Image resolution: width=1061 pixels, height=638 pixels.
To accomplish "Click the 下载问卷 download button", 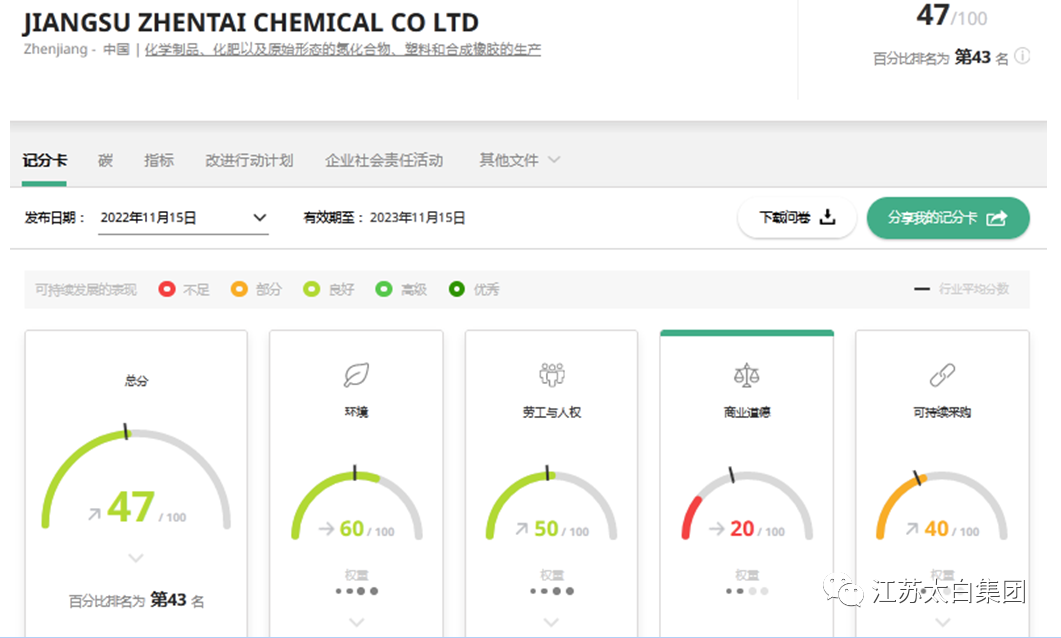I will coord(796,218).
